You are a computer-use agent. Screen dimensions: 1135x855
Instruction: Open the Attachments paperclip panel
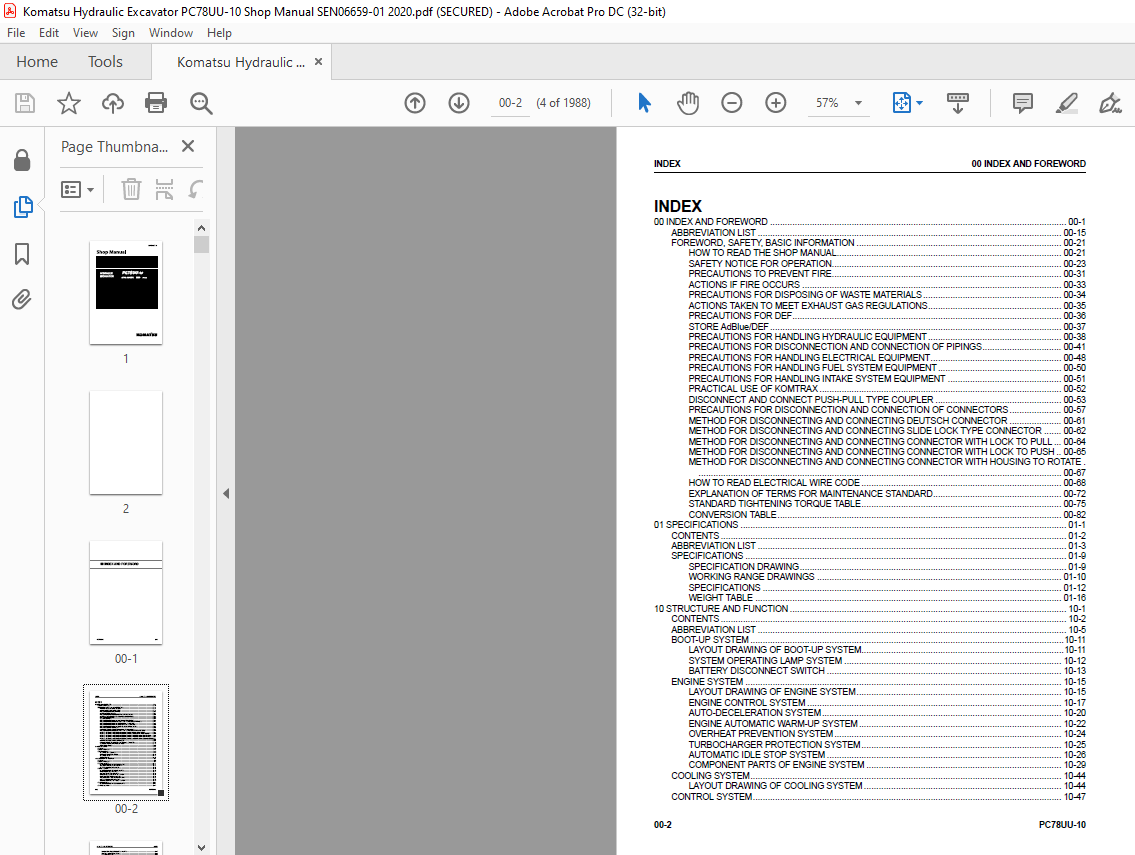pos(22,299)
